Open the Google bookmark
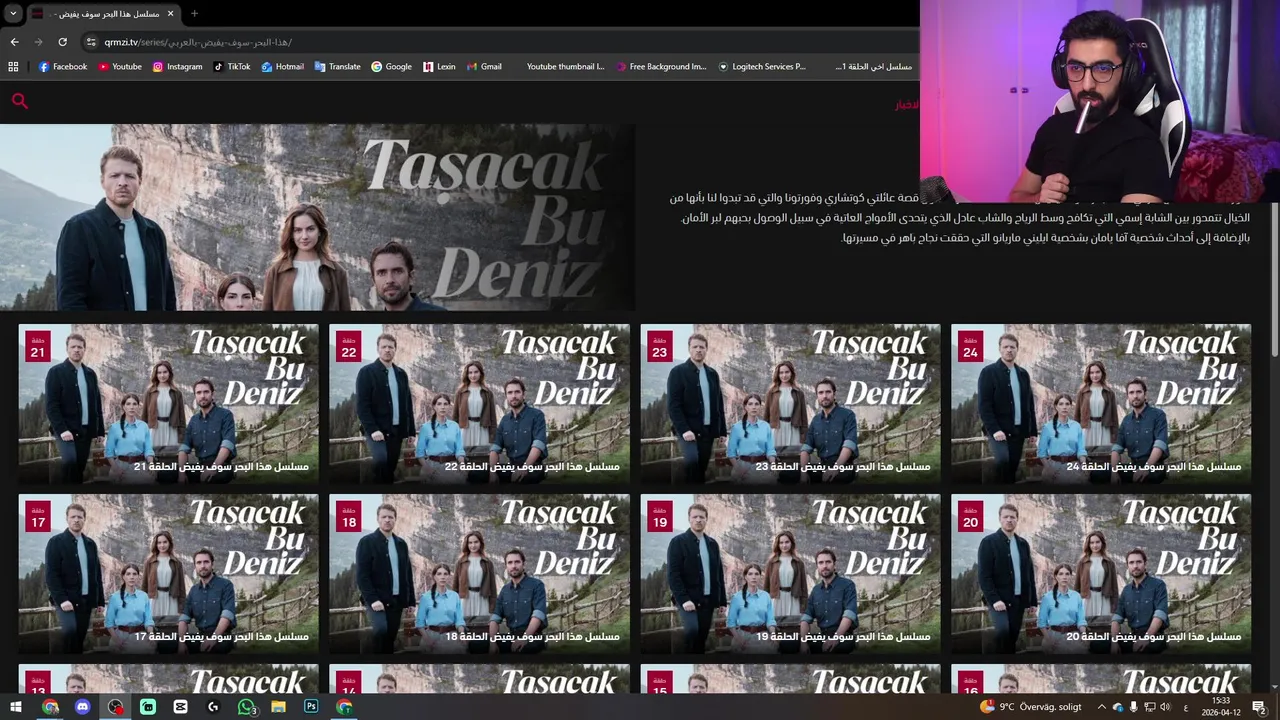Screen dimensions: 1280x720 [391, 67]
